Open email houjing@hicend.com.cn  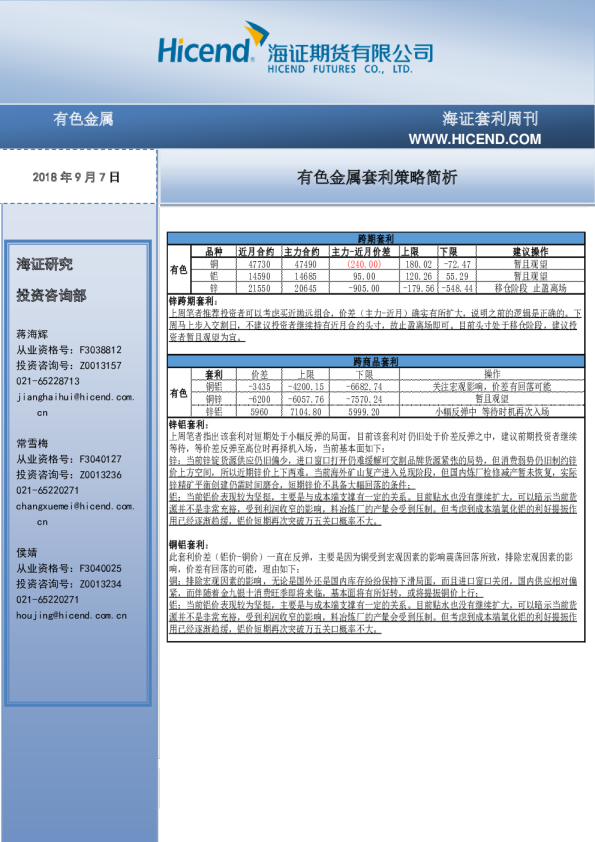pyautogui.click(x=71, y=615)
